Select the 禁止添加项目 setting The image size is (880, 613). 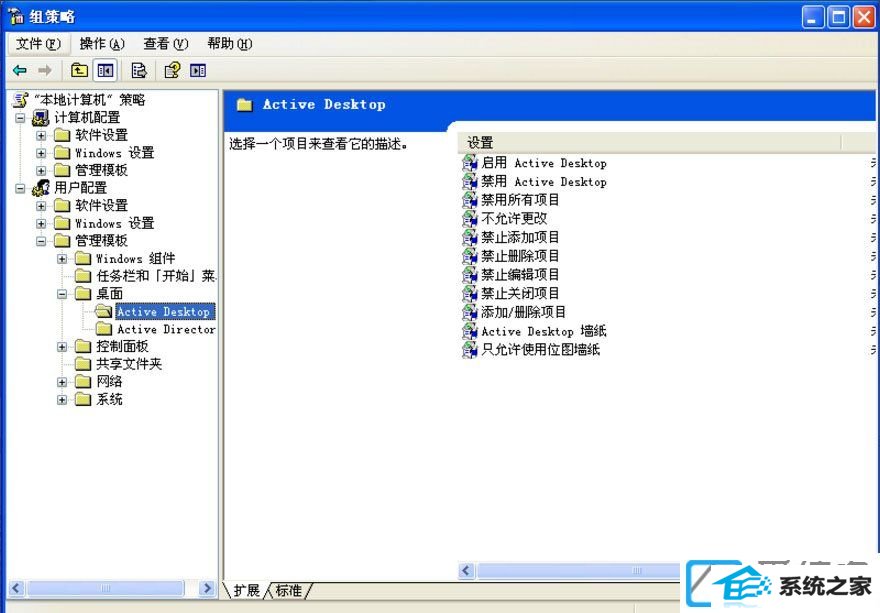point(520,237)
